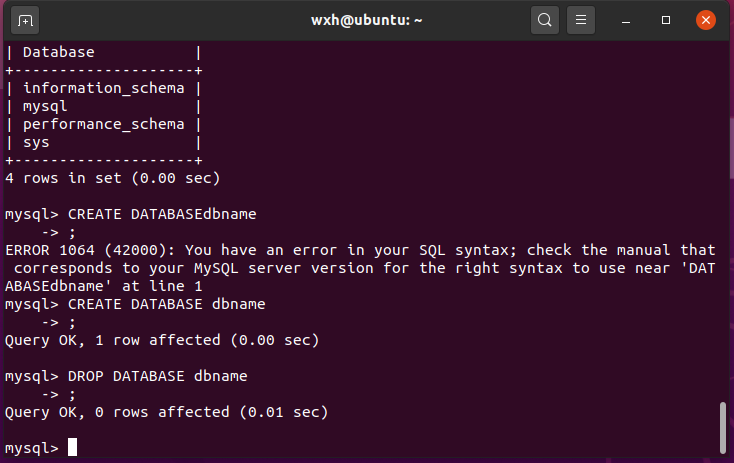The width and height of the screenshot is (734, 463).
Task: Open the hamburger menu
Action: pyautogui.click(x=580, y=20)
